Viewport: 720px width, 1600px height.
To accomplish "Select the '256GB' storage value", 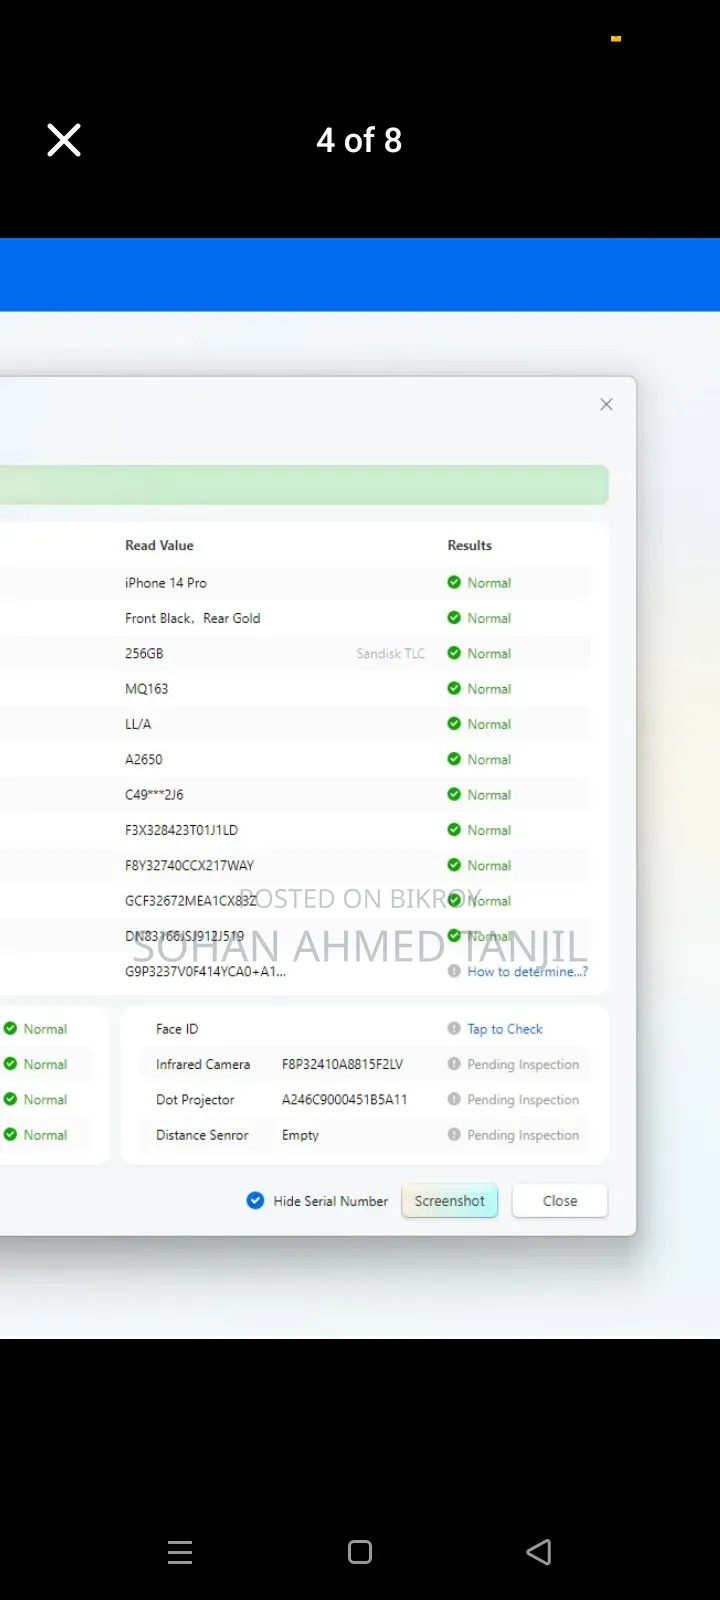I will point(144,653).
